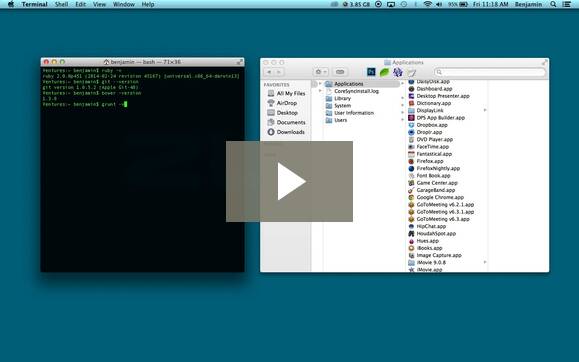The image size is (579, 362).
Task: Select DPS App Builder.app
Action: click(436, 117)
